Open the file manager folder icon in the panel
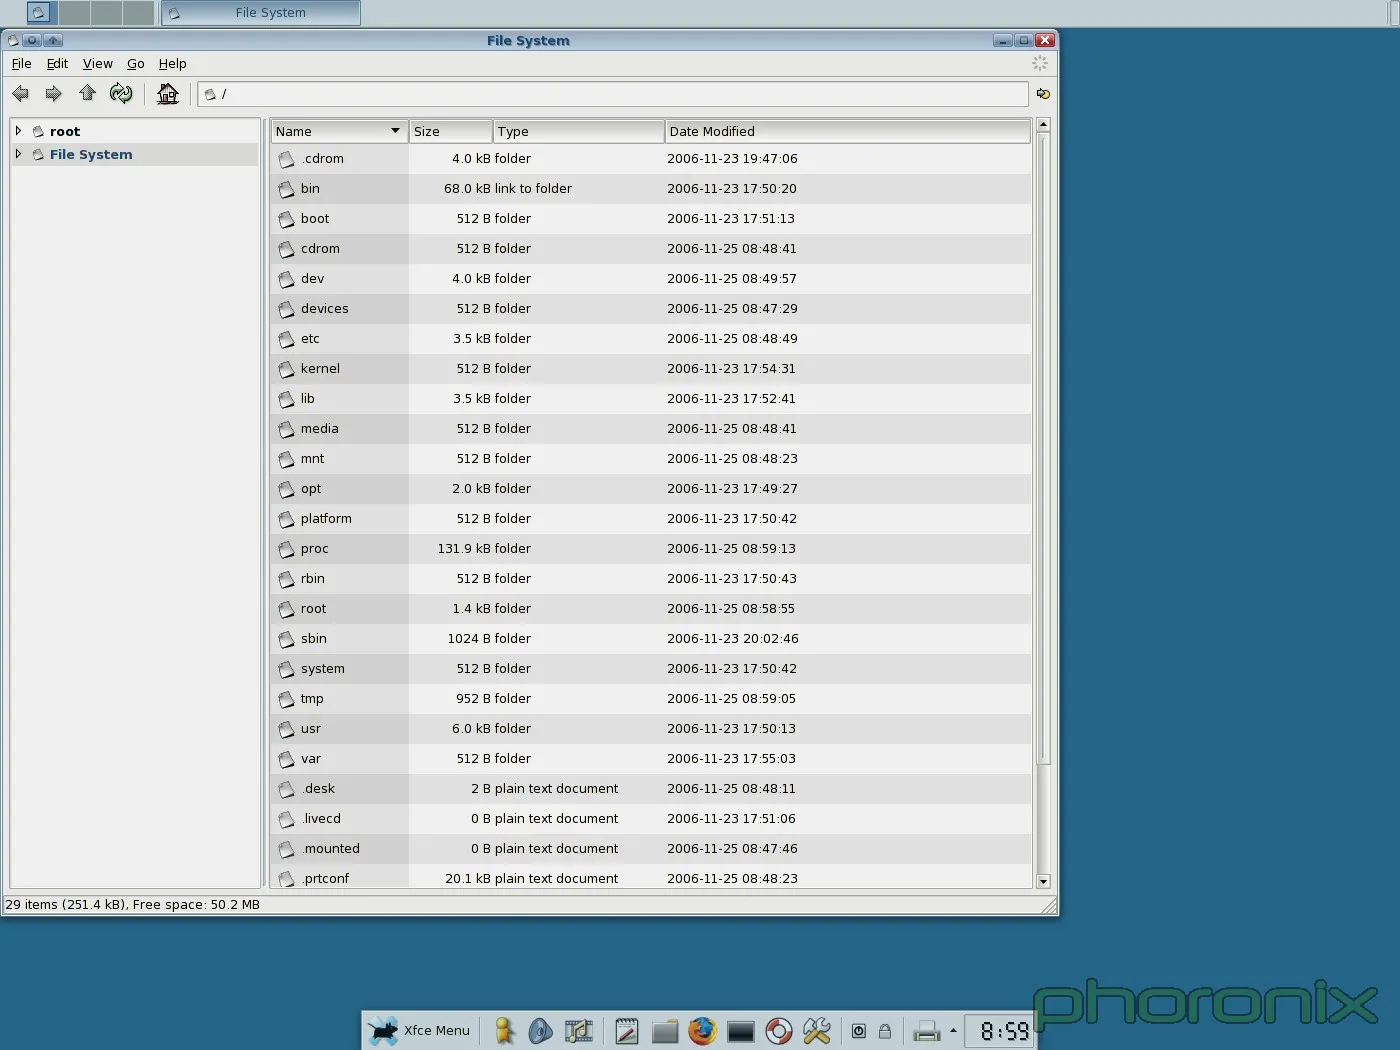The width and height of the screenshot is (1400, 1050). tap(665, 1031)
